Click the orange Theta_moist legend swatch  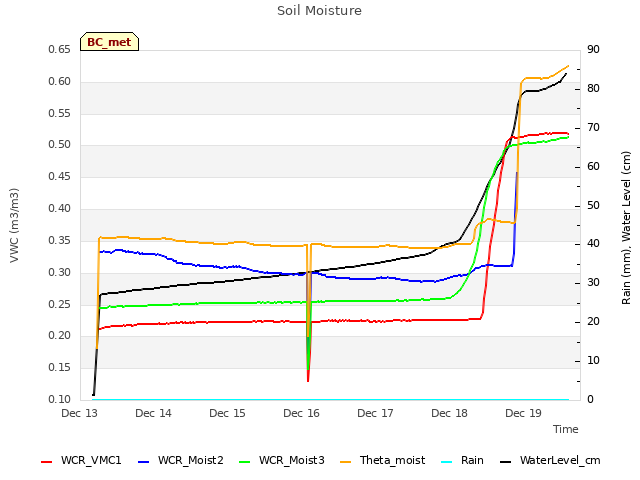click(345, 462)
